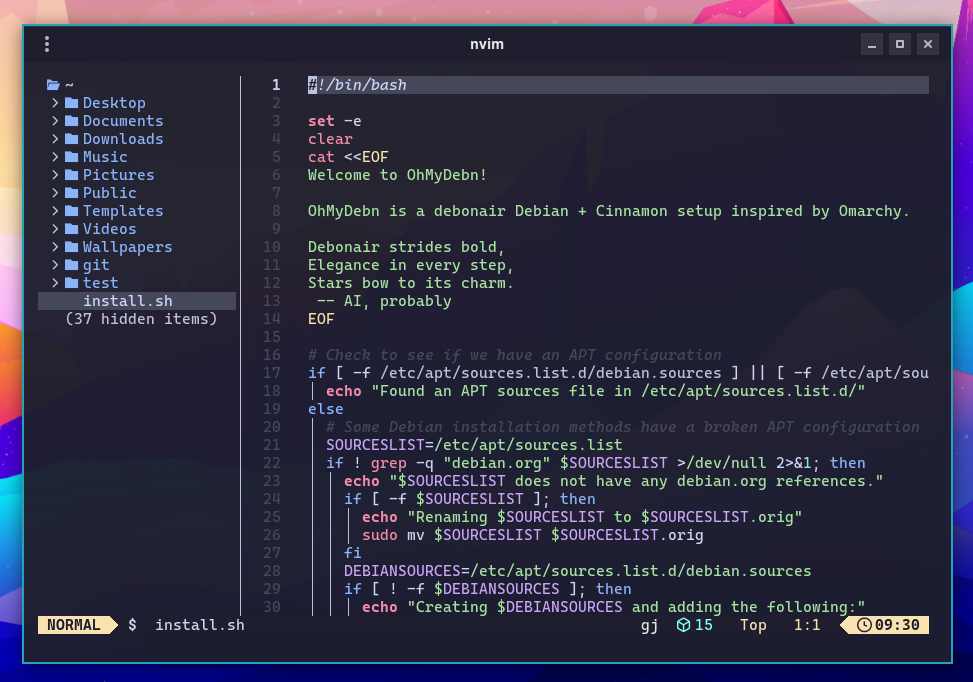Expand the test folder chevron
The image size is (973, 682).
pyautogui.click(x=55, y=282)
